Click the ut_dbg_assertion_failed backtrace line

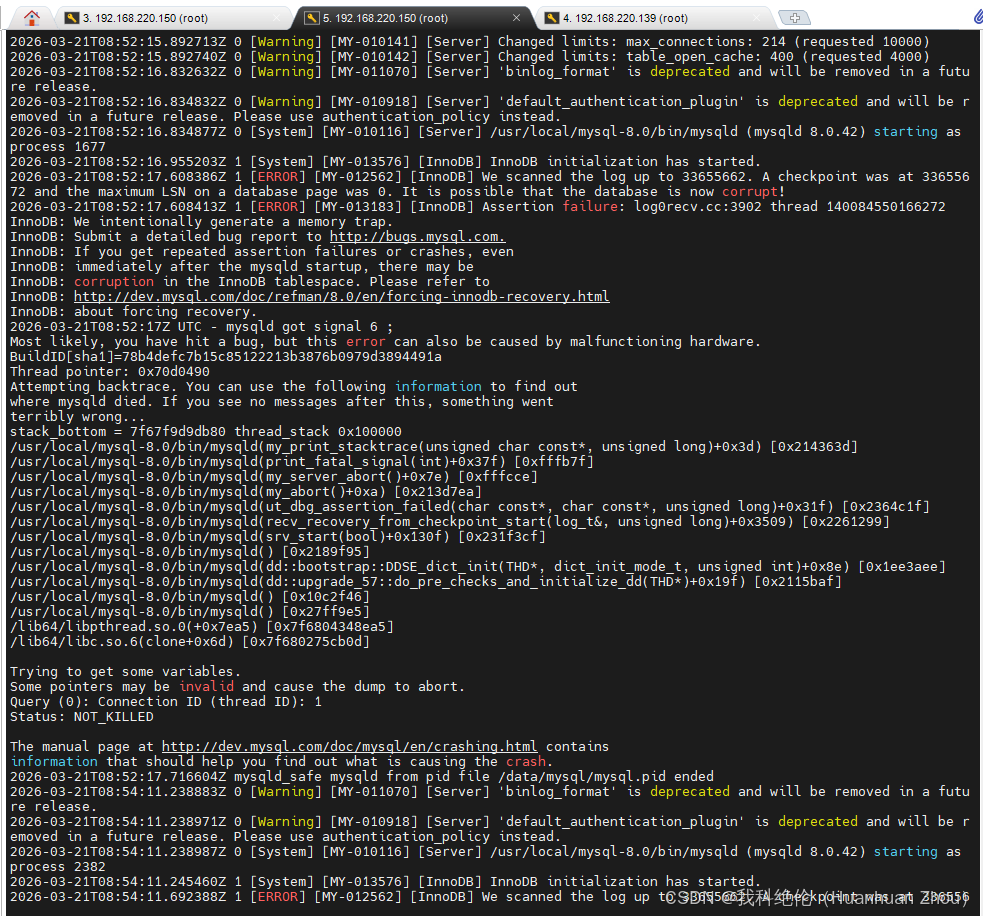click(x=470, y=507)
